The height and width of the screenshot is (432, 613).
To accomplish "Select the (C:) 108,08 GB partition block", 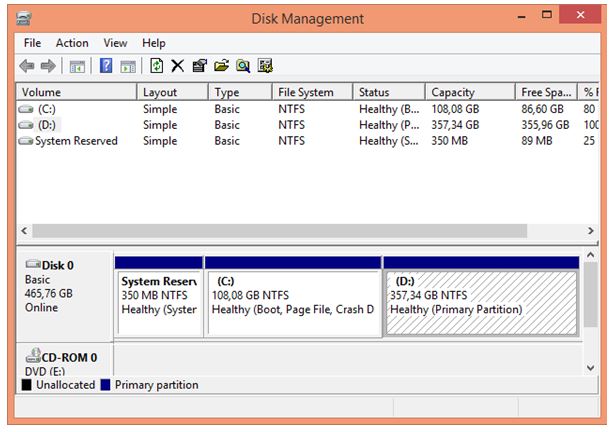I will point(293,297).
